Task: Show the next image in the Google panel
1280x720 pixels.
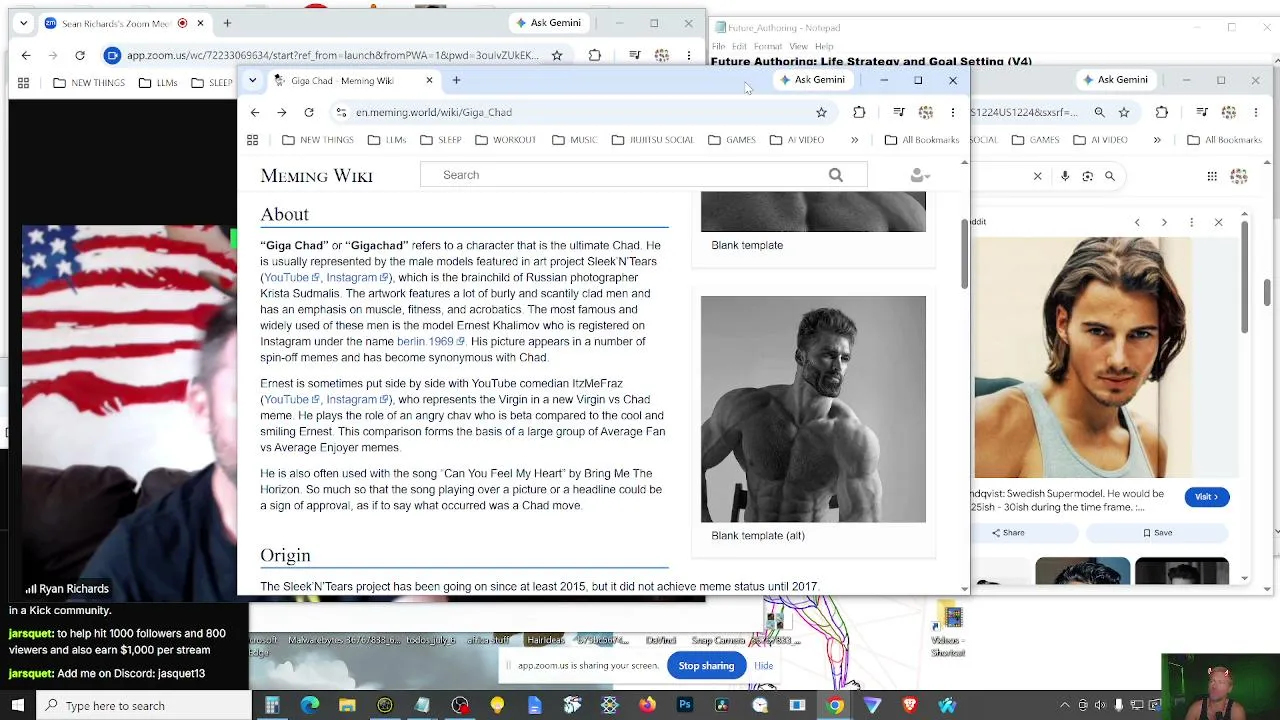Action: (1164, 222)
